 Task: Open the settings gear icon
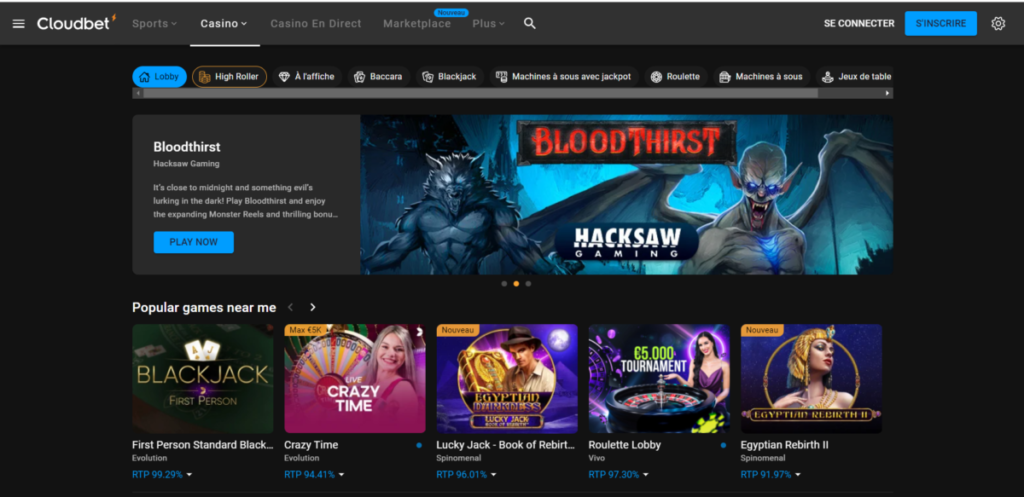(998, 24)
